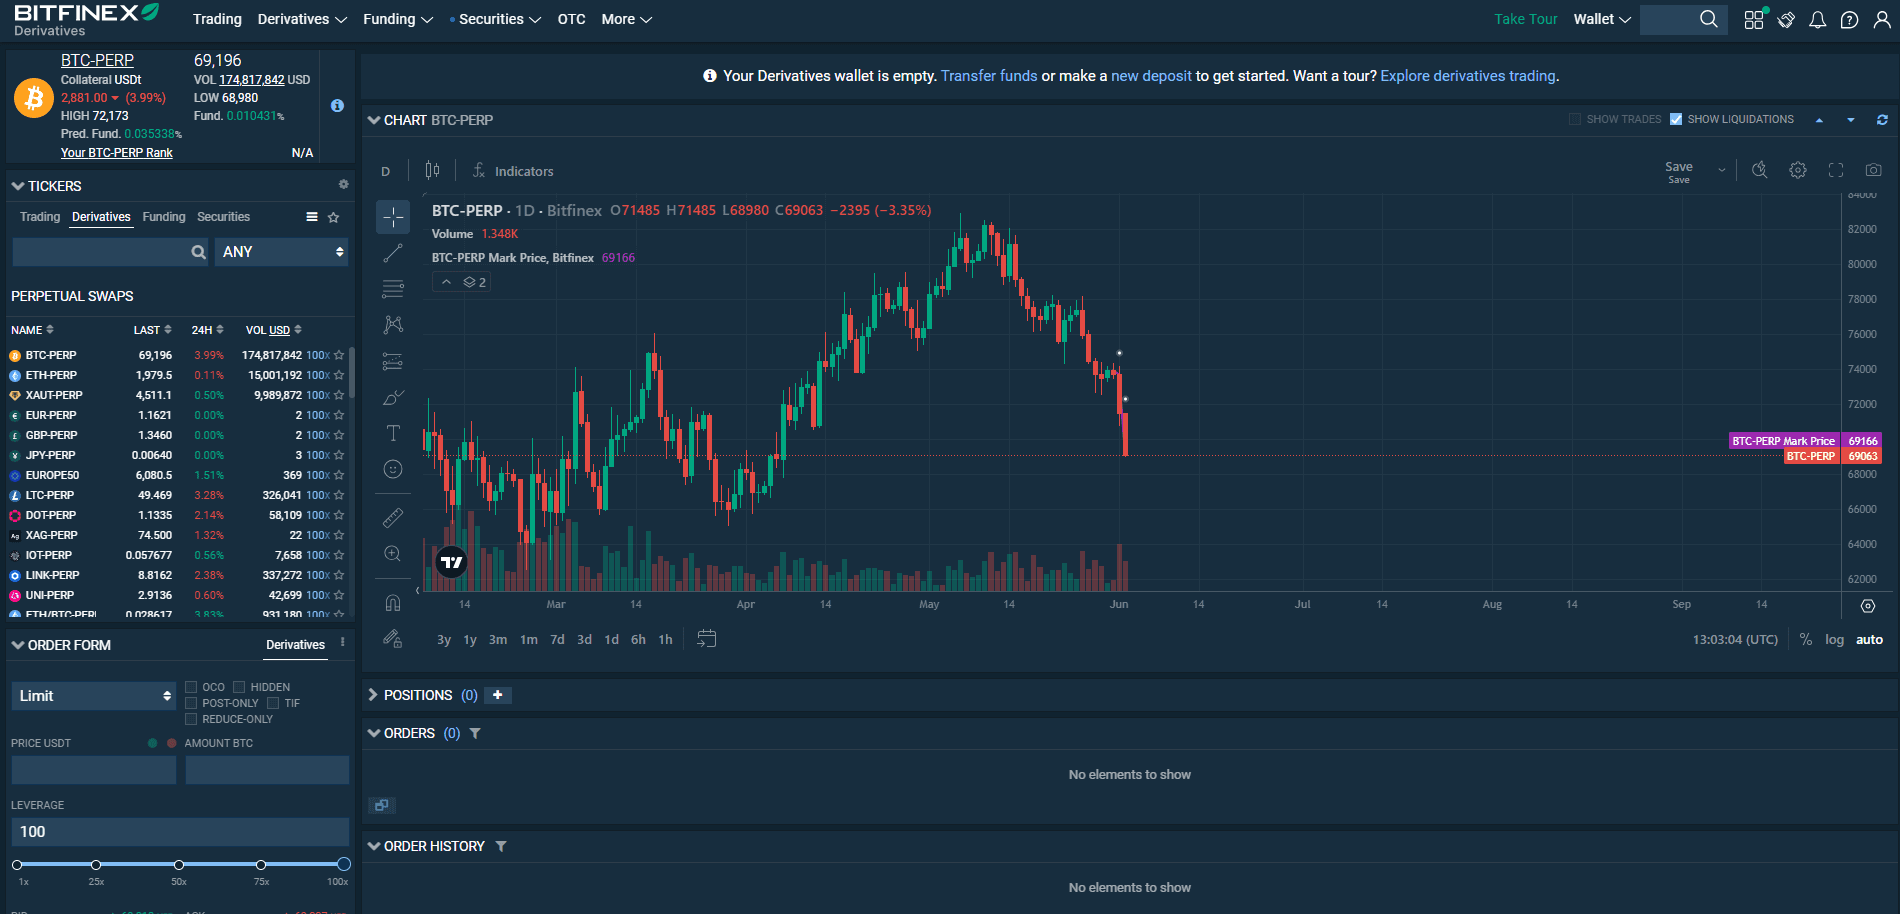1900x914 pixels.
Task: Open the Limit order type dropdown
Action: (94, 696)
